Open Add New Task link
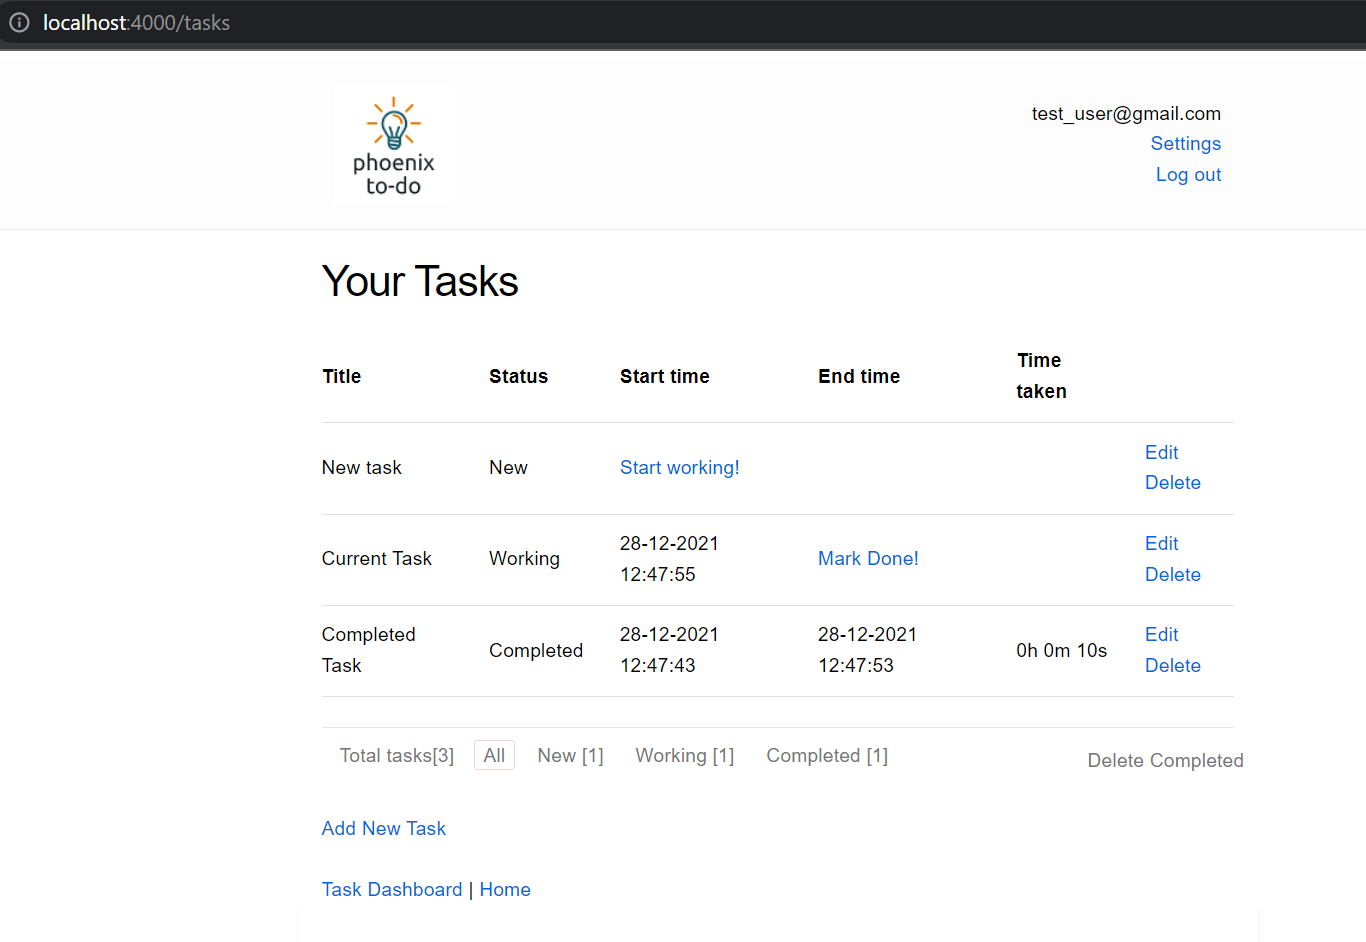Image resolution: width=1366 pixels, height=942 pixels. [x=383, y=828]
